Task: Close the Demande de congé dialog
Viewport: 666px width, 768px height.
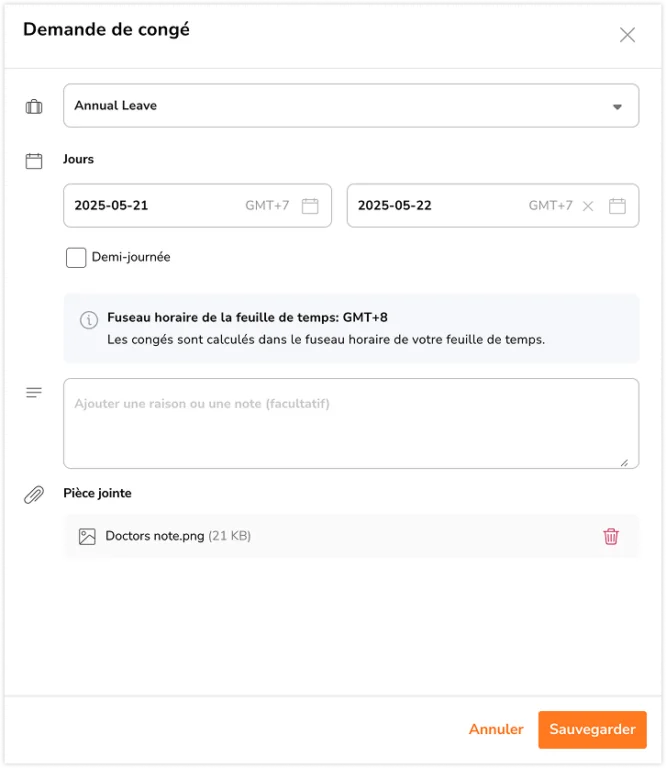Action: pos(627,35)
